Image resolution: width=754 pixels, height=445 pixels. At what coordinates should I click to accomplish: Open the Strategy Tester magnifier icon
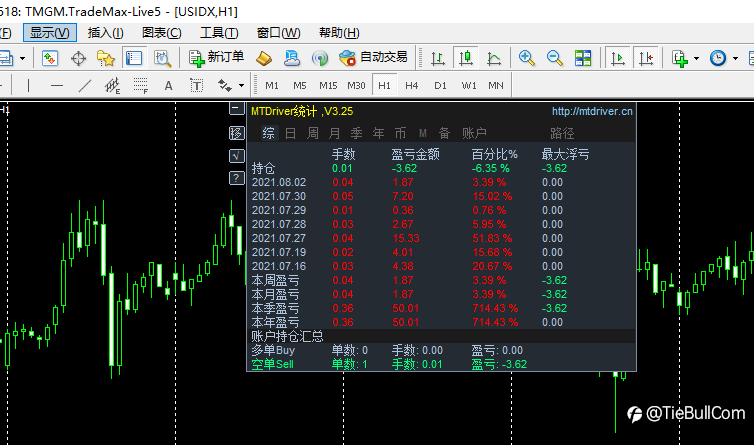pyautogui.click(x=162, y=58)
